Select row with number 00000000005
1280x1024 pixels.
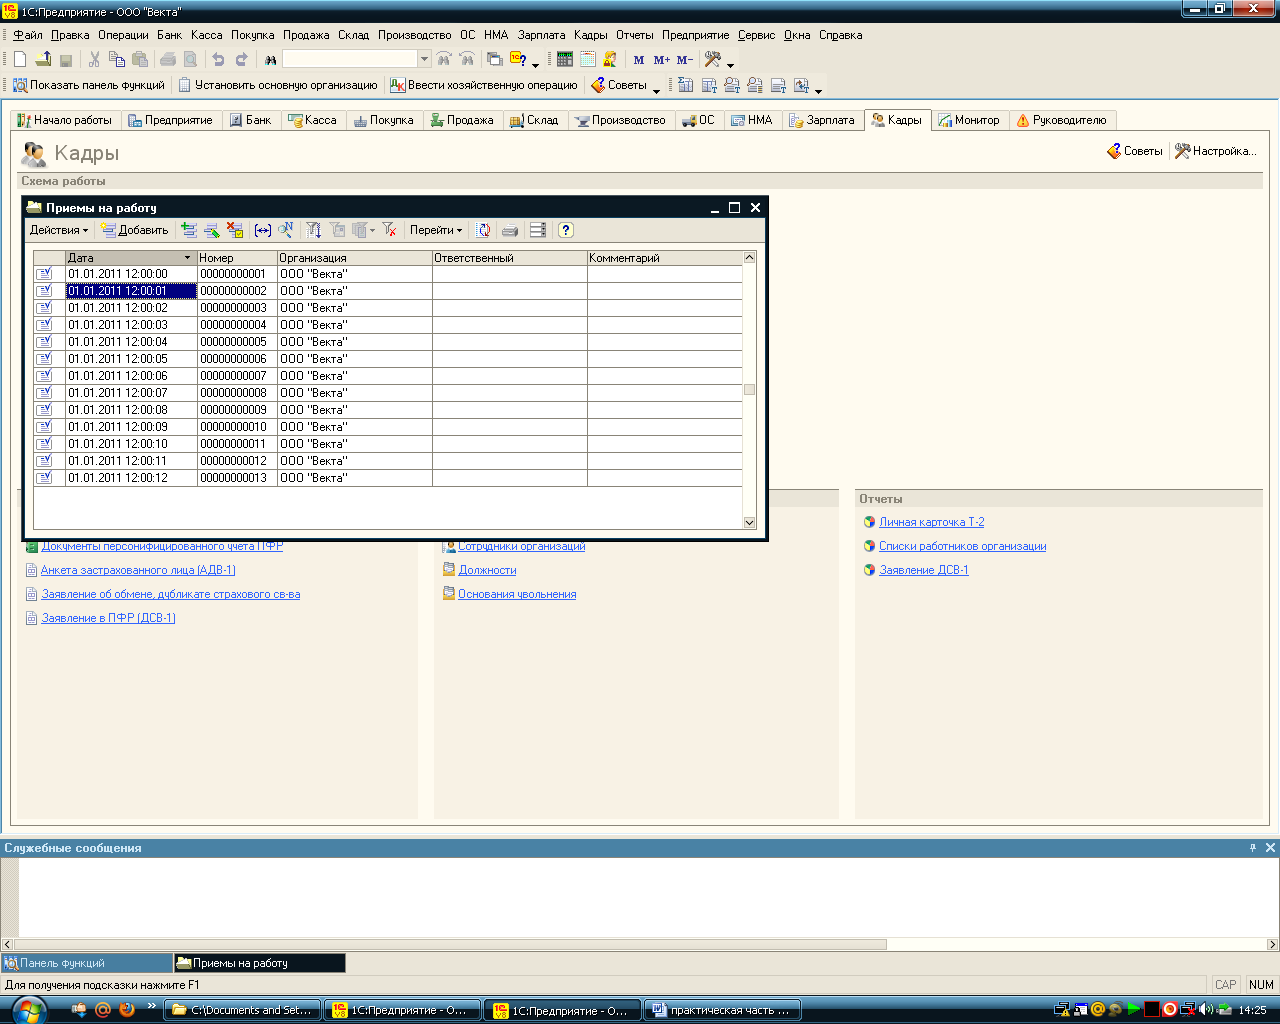388,342
